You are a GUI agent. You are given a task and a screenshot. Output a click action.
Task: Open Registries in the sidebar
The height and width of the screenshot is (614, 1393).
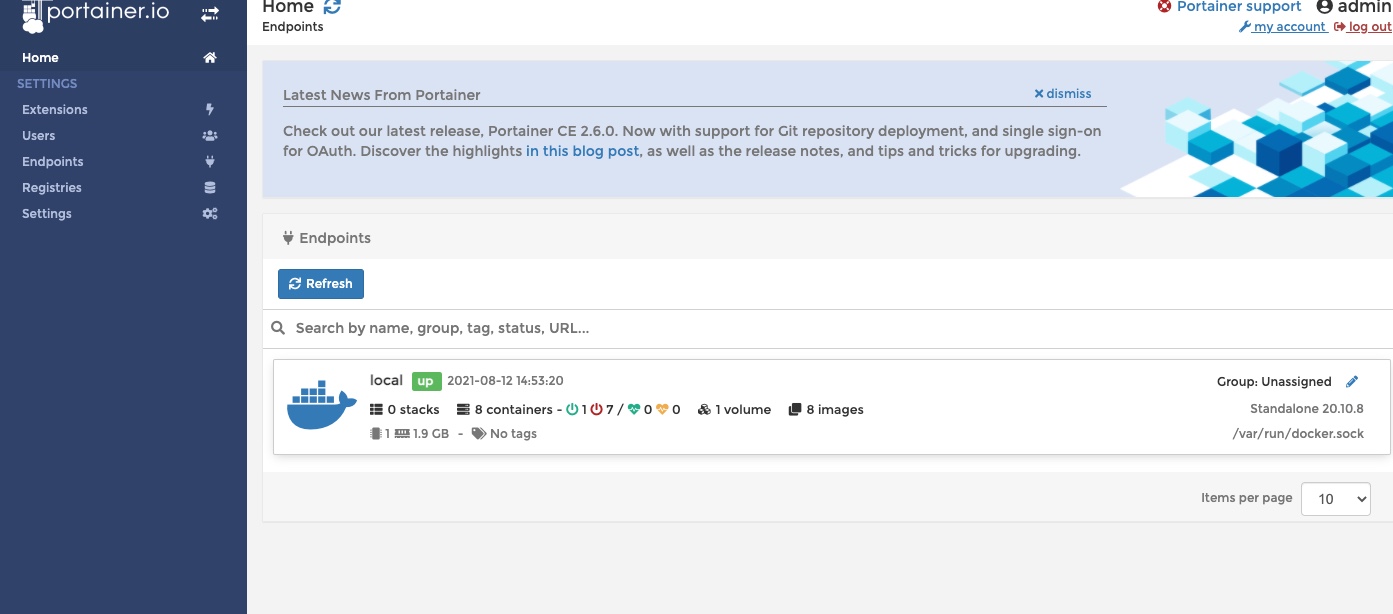pos(52,187)
